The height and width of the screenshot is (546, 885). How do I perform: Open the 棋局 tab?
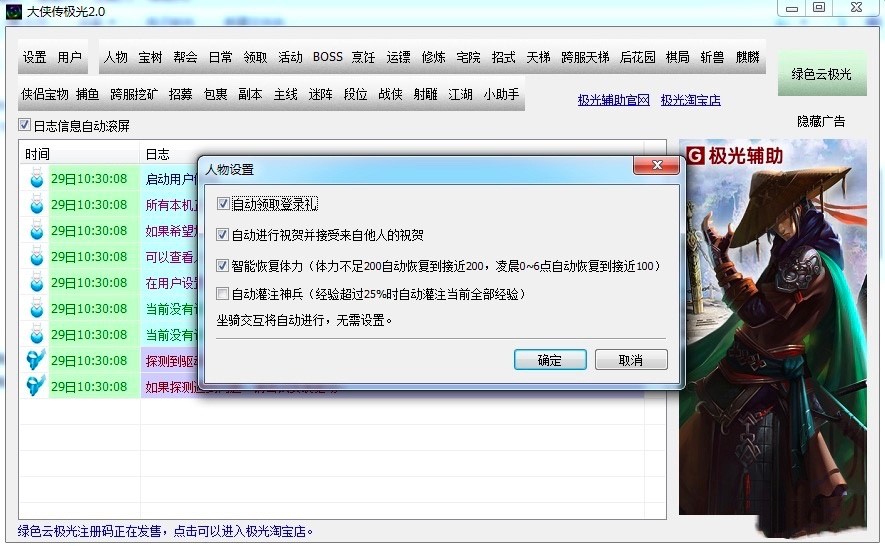[677, 58]
